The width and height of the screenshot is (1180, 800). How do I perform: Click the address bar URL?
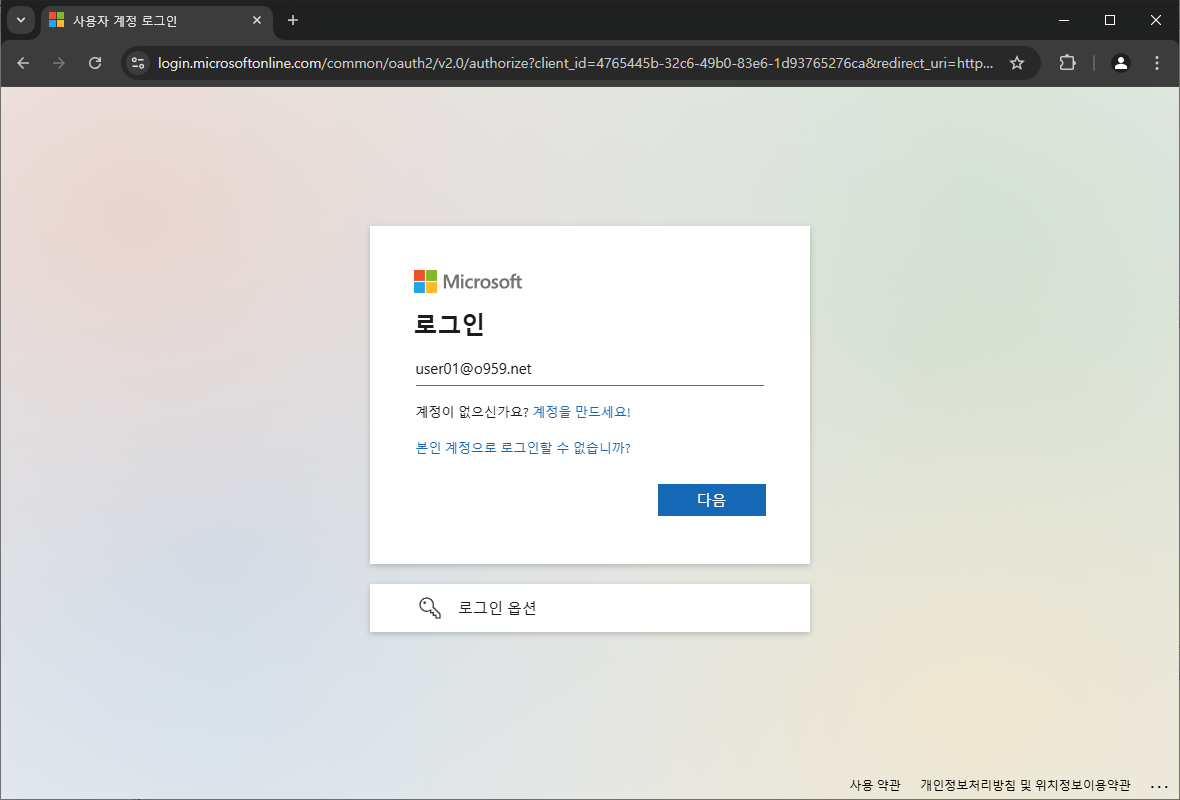point(575,63)
